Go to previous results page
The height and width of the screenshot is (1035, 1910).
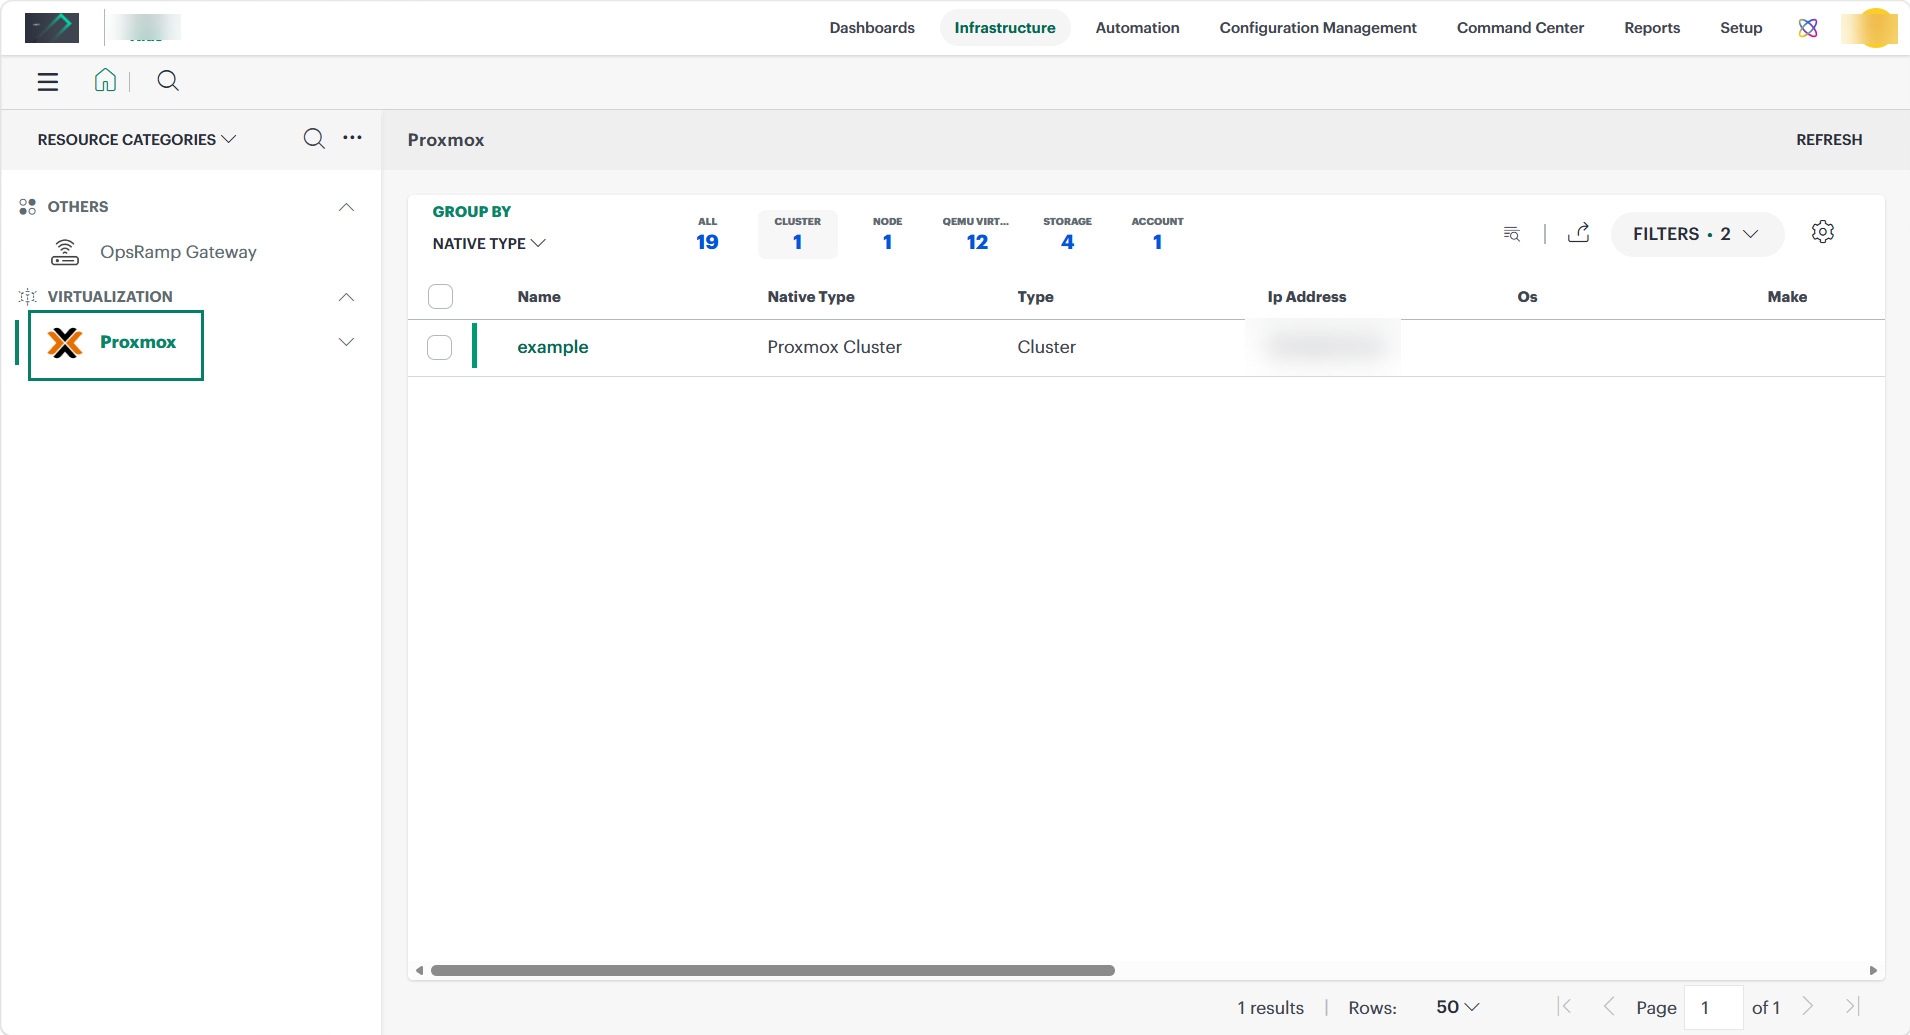[1609, 1007]
